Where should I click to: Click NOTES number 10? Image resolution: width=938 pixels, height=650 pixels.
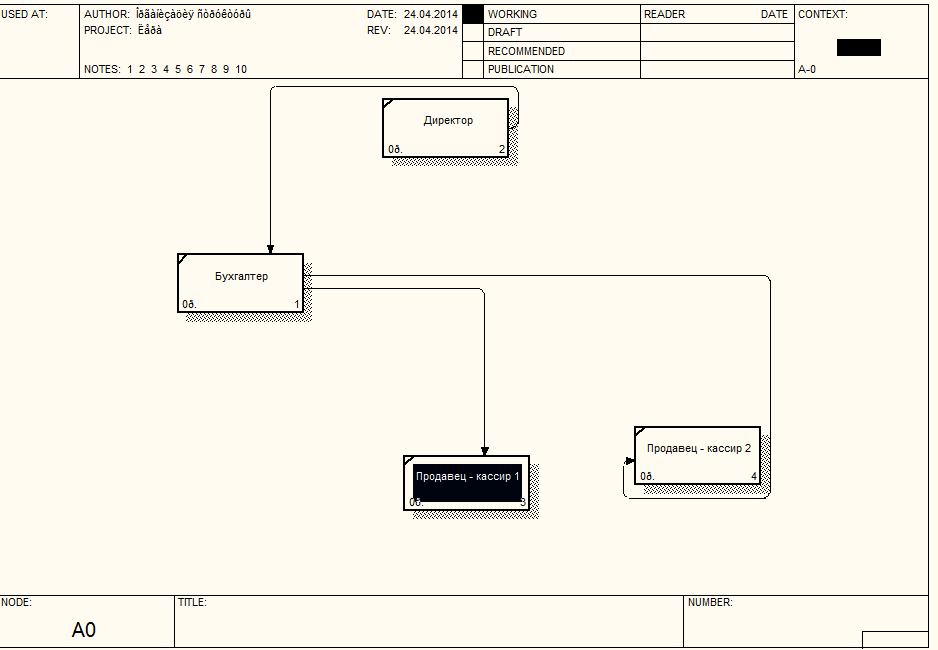[241, 69]
